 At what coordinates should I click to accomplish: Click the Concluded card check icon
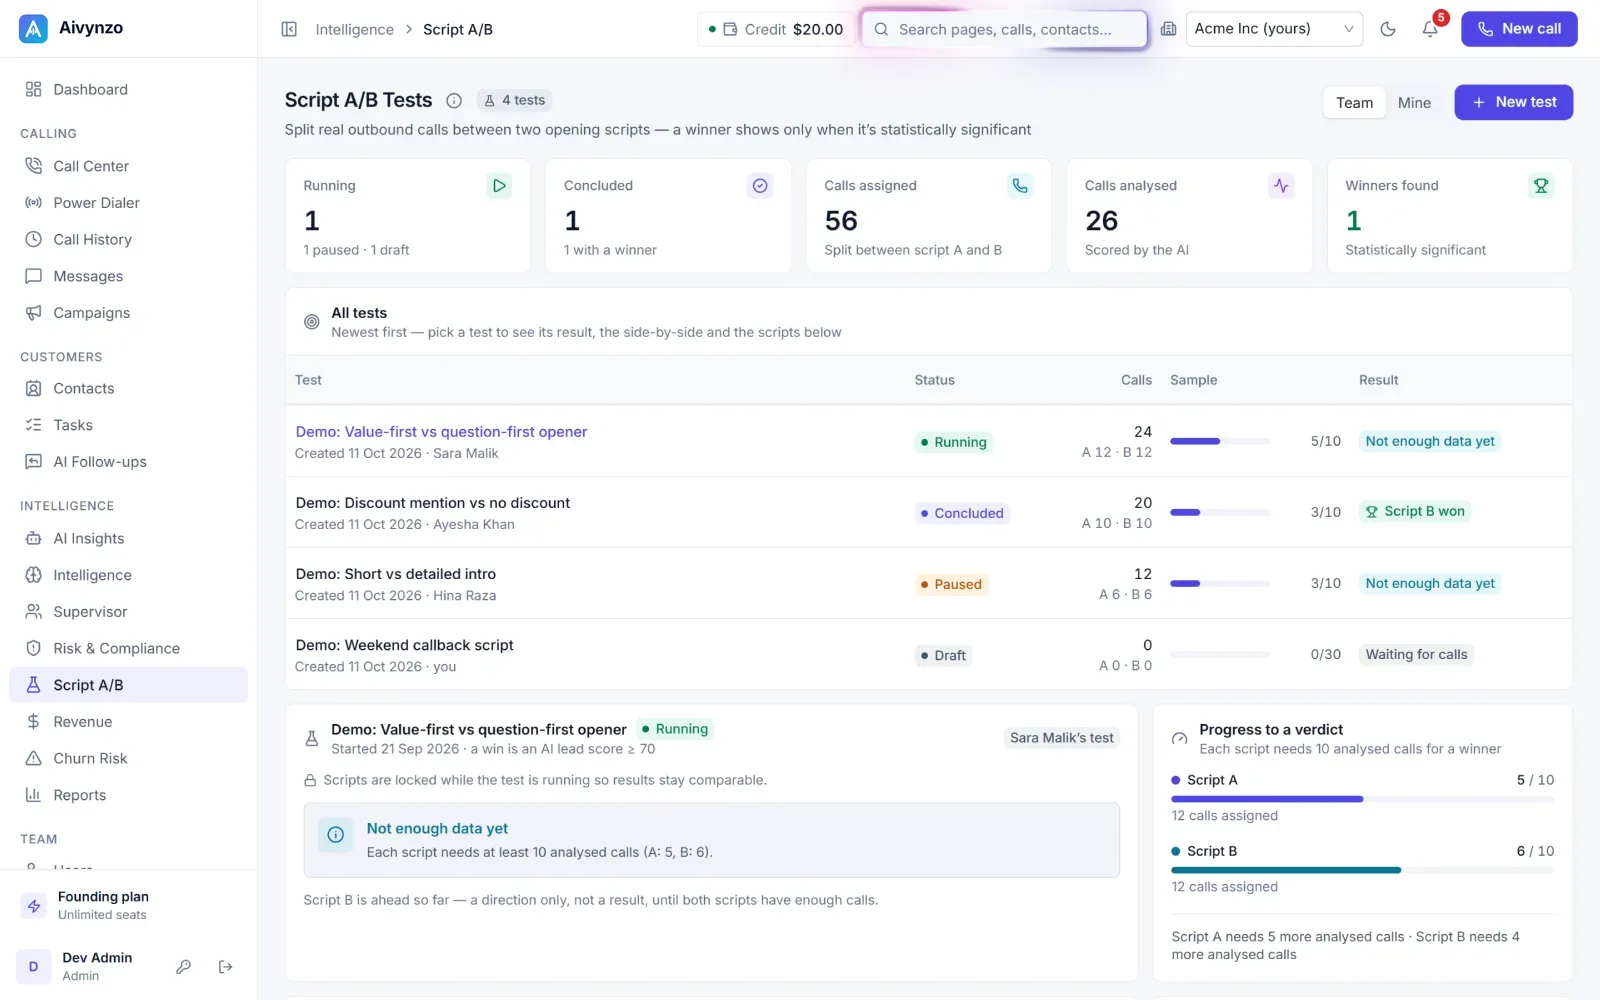(760, 185)
